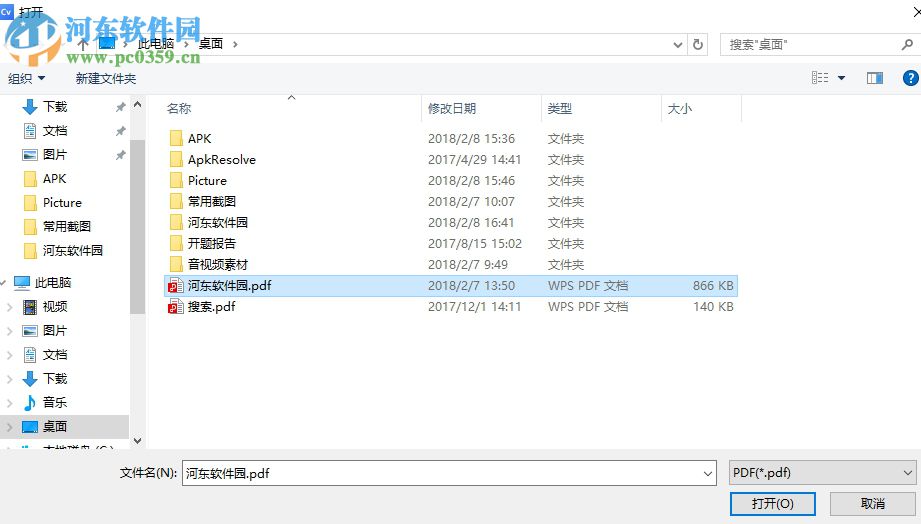921x524 pixels.
Task: Click 新建文件夹 button
Action: click(106, 78)
